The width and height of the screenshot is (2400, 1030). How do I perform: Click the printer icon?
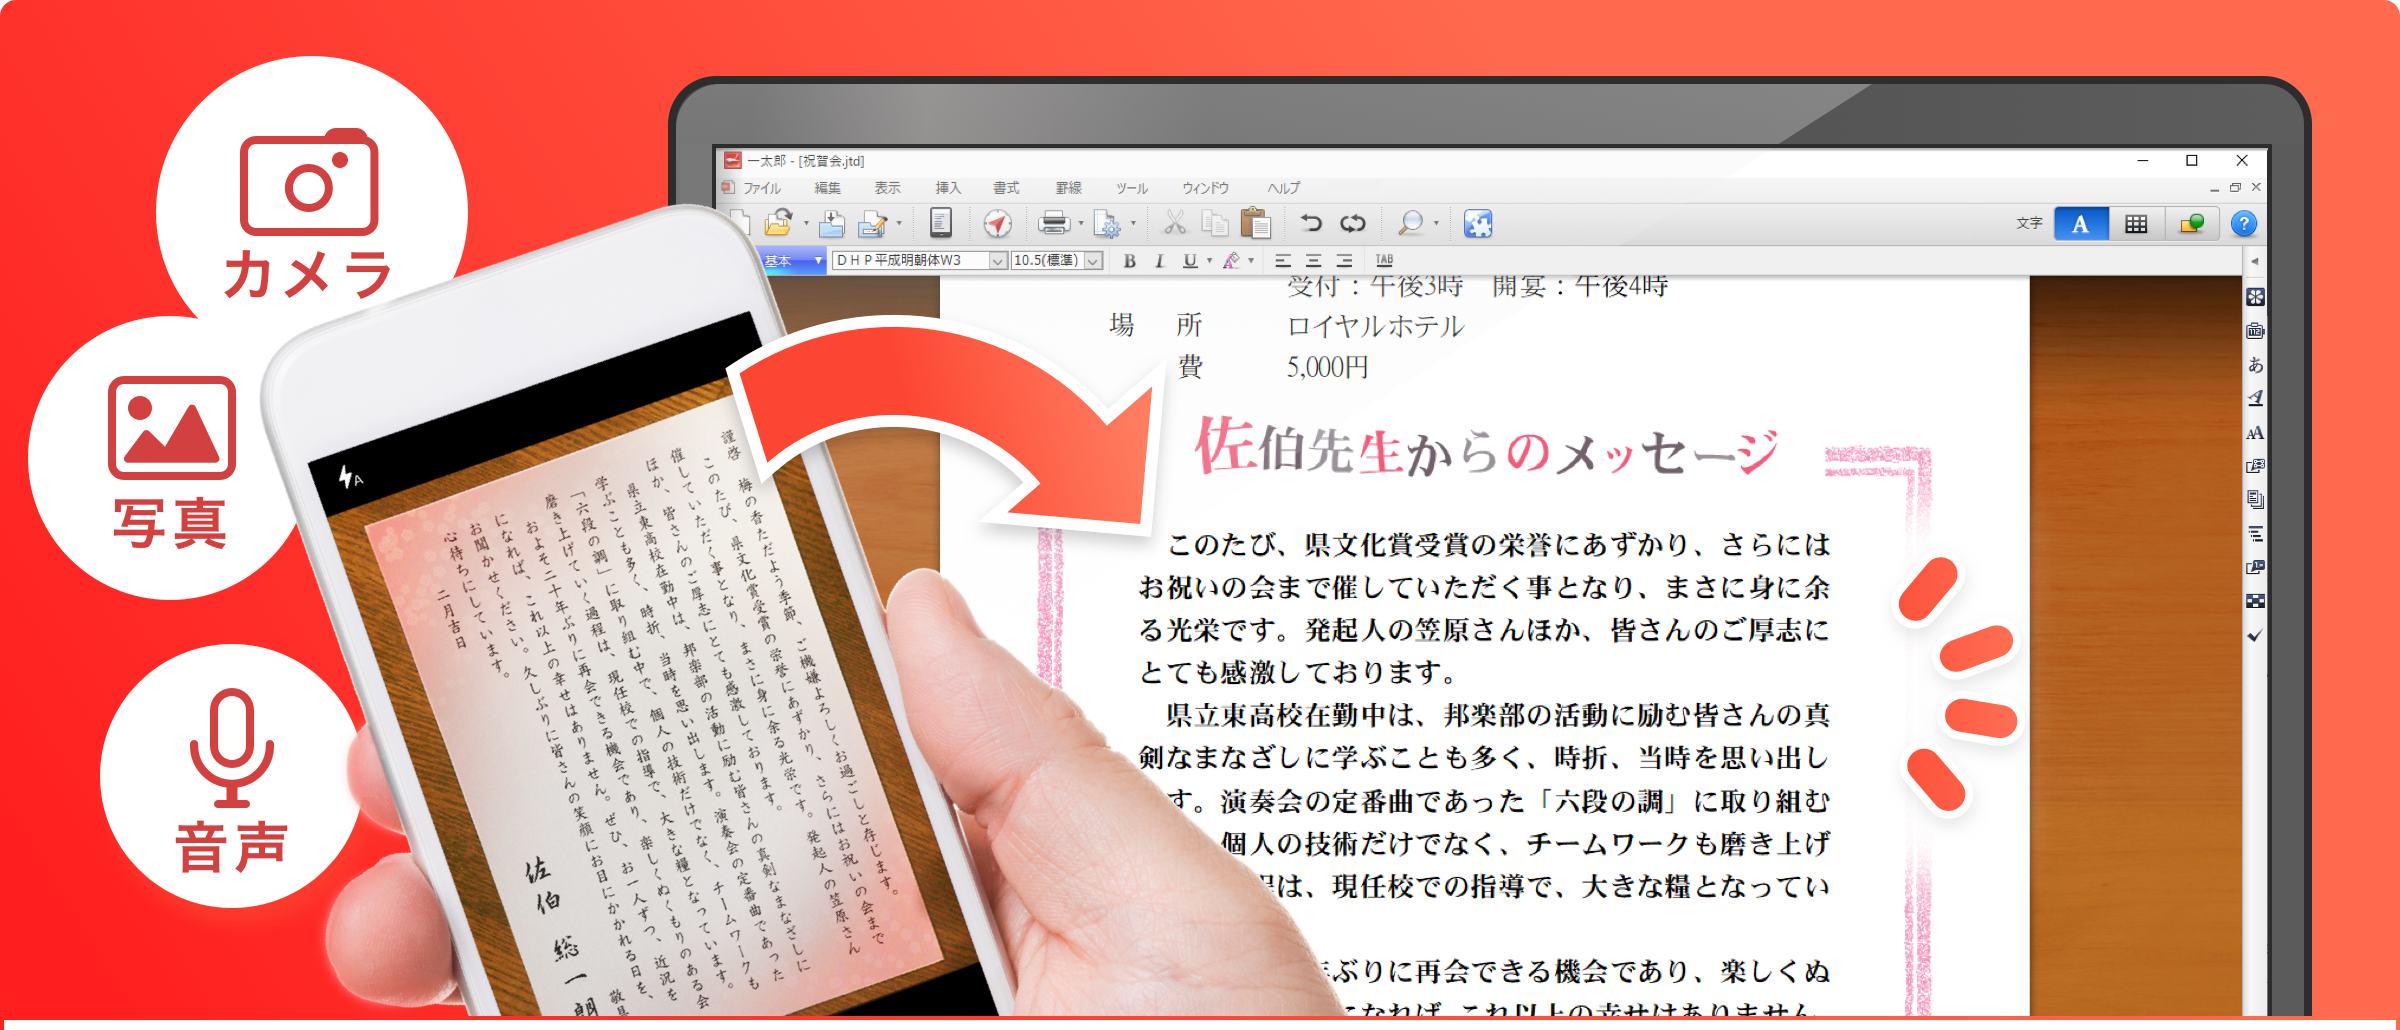[x=1053, y=223]
